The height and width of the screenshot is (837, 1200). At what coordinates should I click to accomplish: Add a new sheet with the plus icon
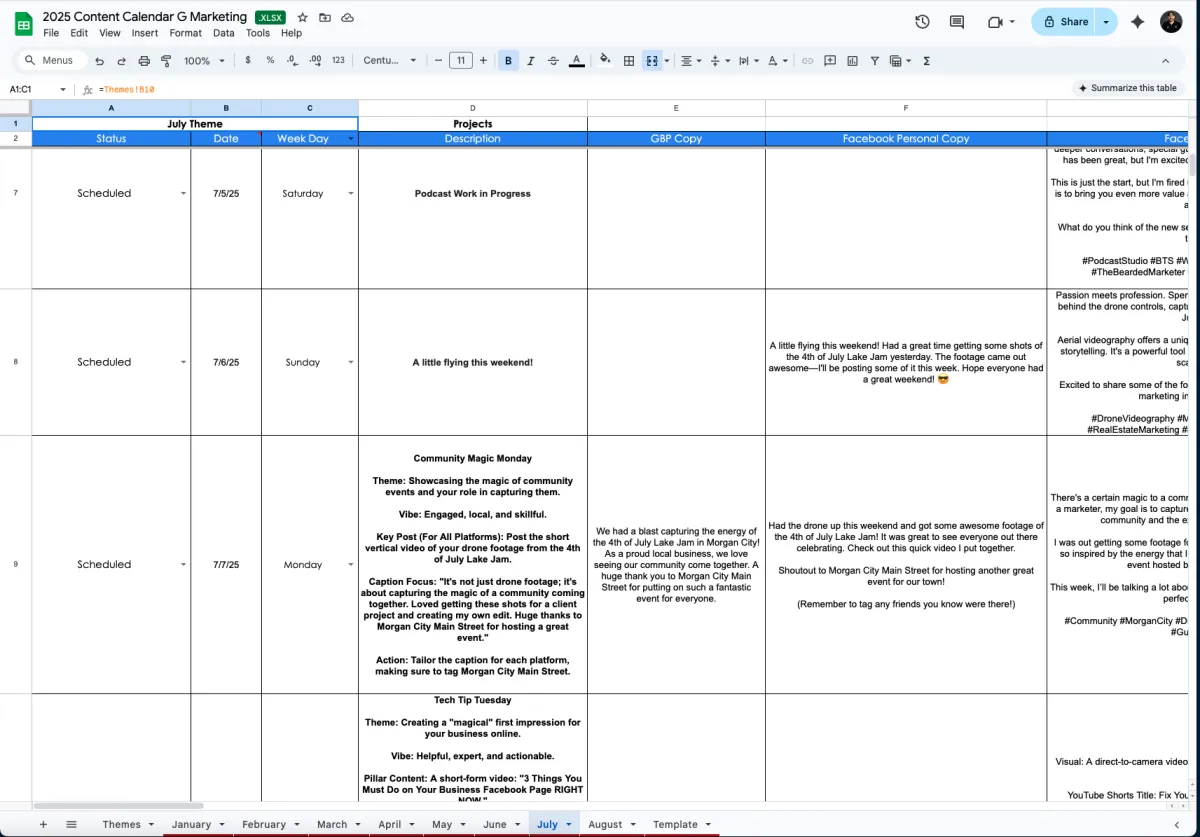(43, 825)
